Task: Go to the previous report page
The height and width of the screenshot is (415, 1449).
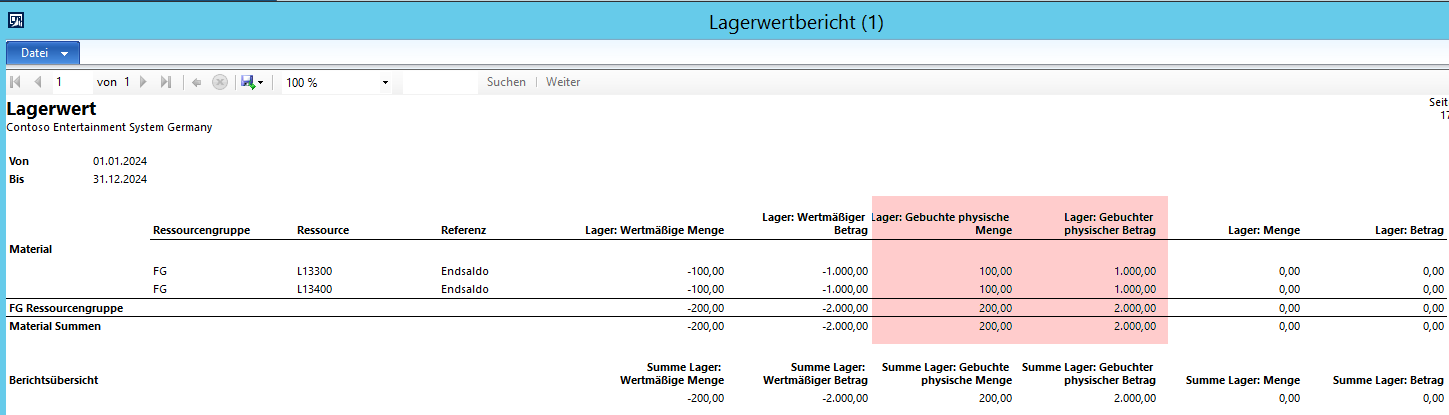Action: [38, 82]
